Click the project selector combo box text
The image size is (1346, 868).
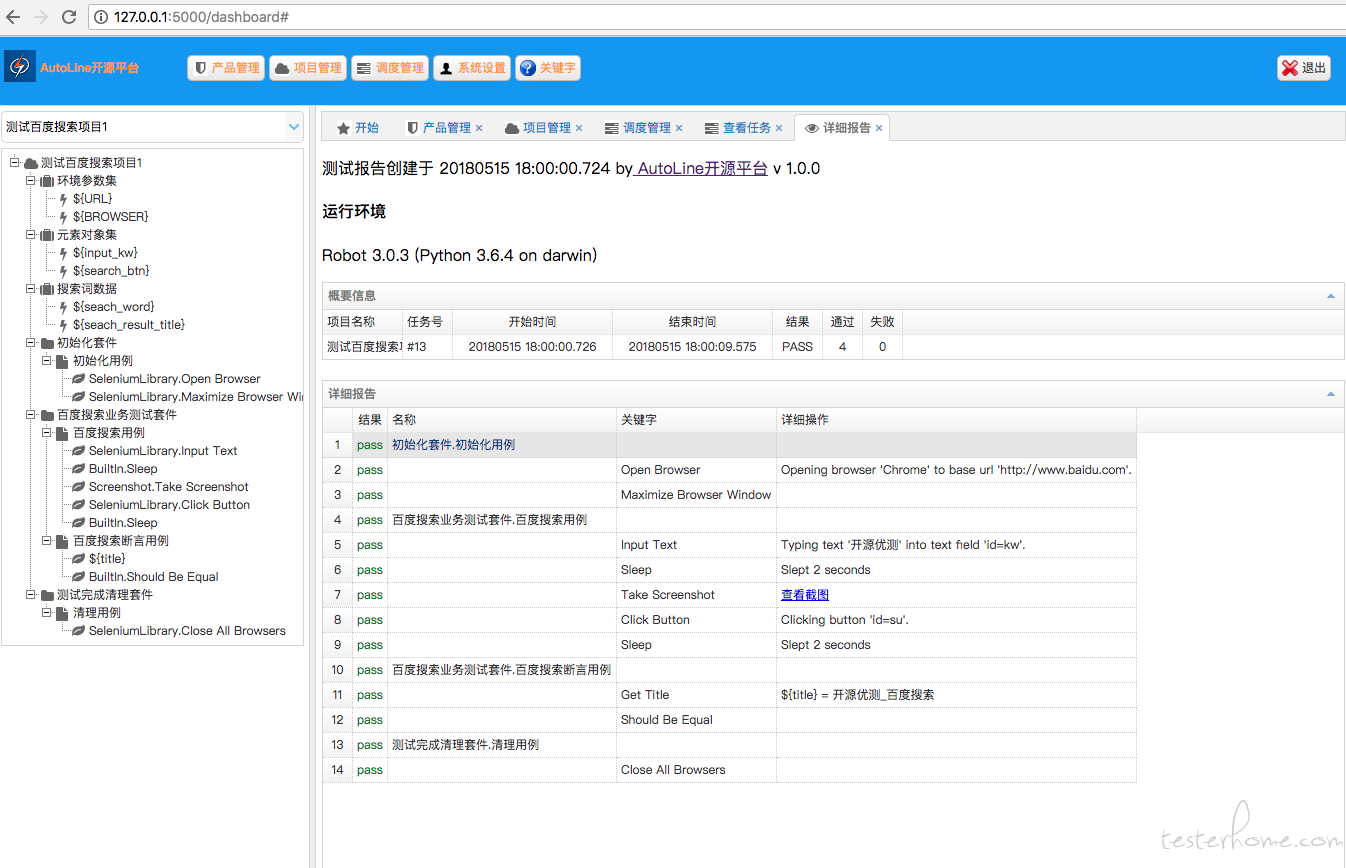coord(142,127)
